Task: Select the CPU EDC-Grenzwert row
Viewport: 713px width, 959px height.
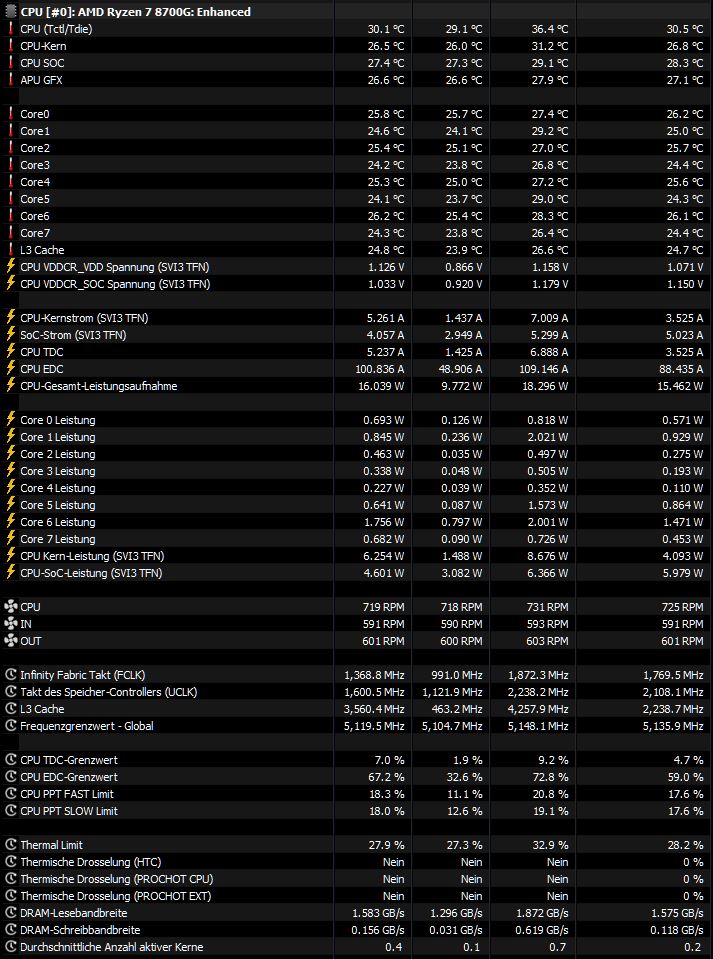Action: click(x=356, y=777)
